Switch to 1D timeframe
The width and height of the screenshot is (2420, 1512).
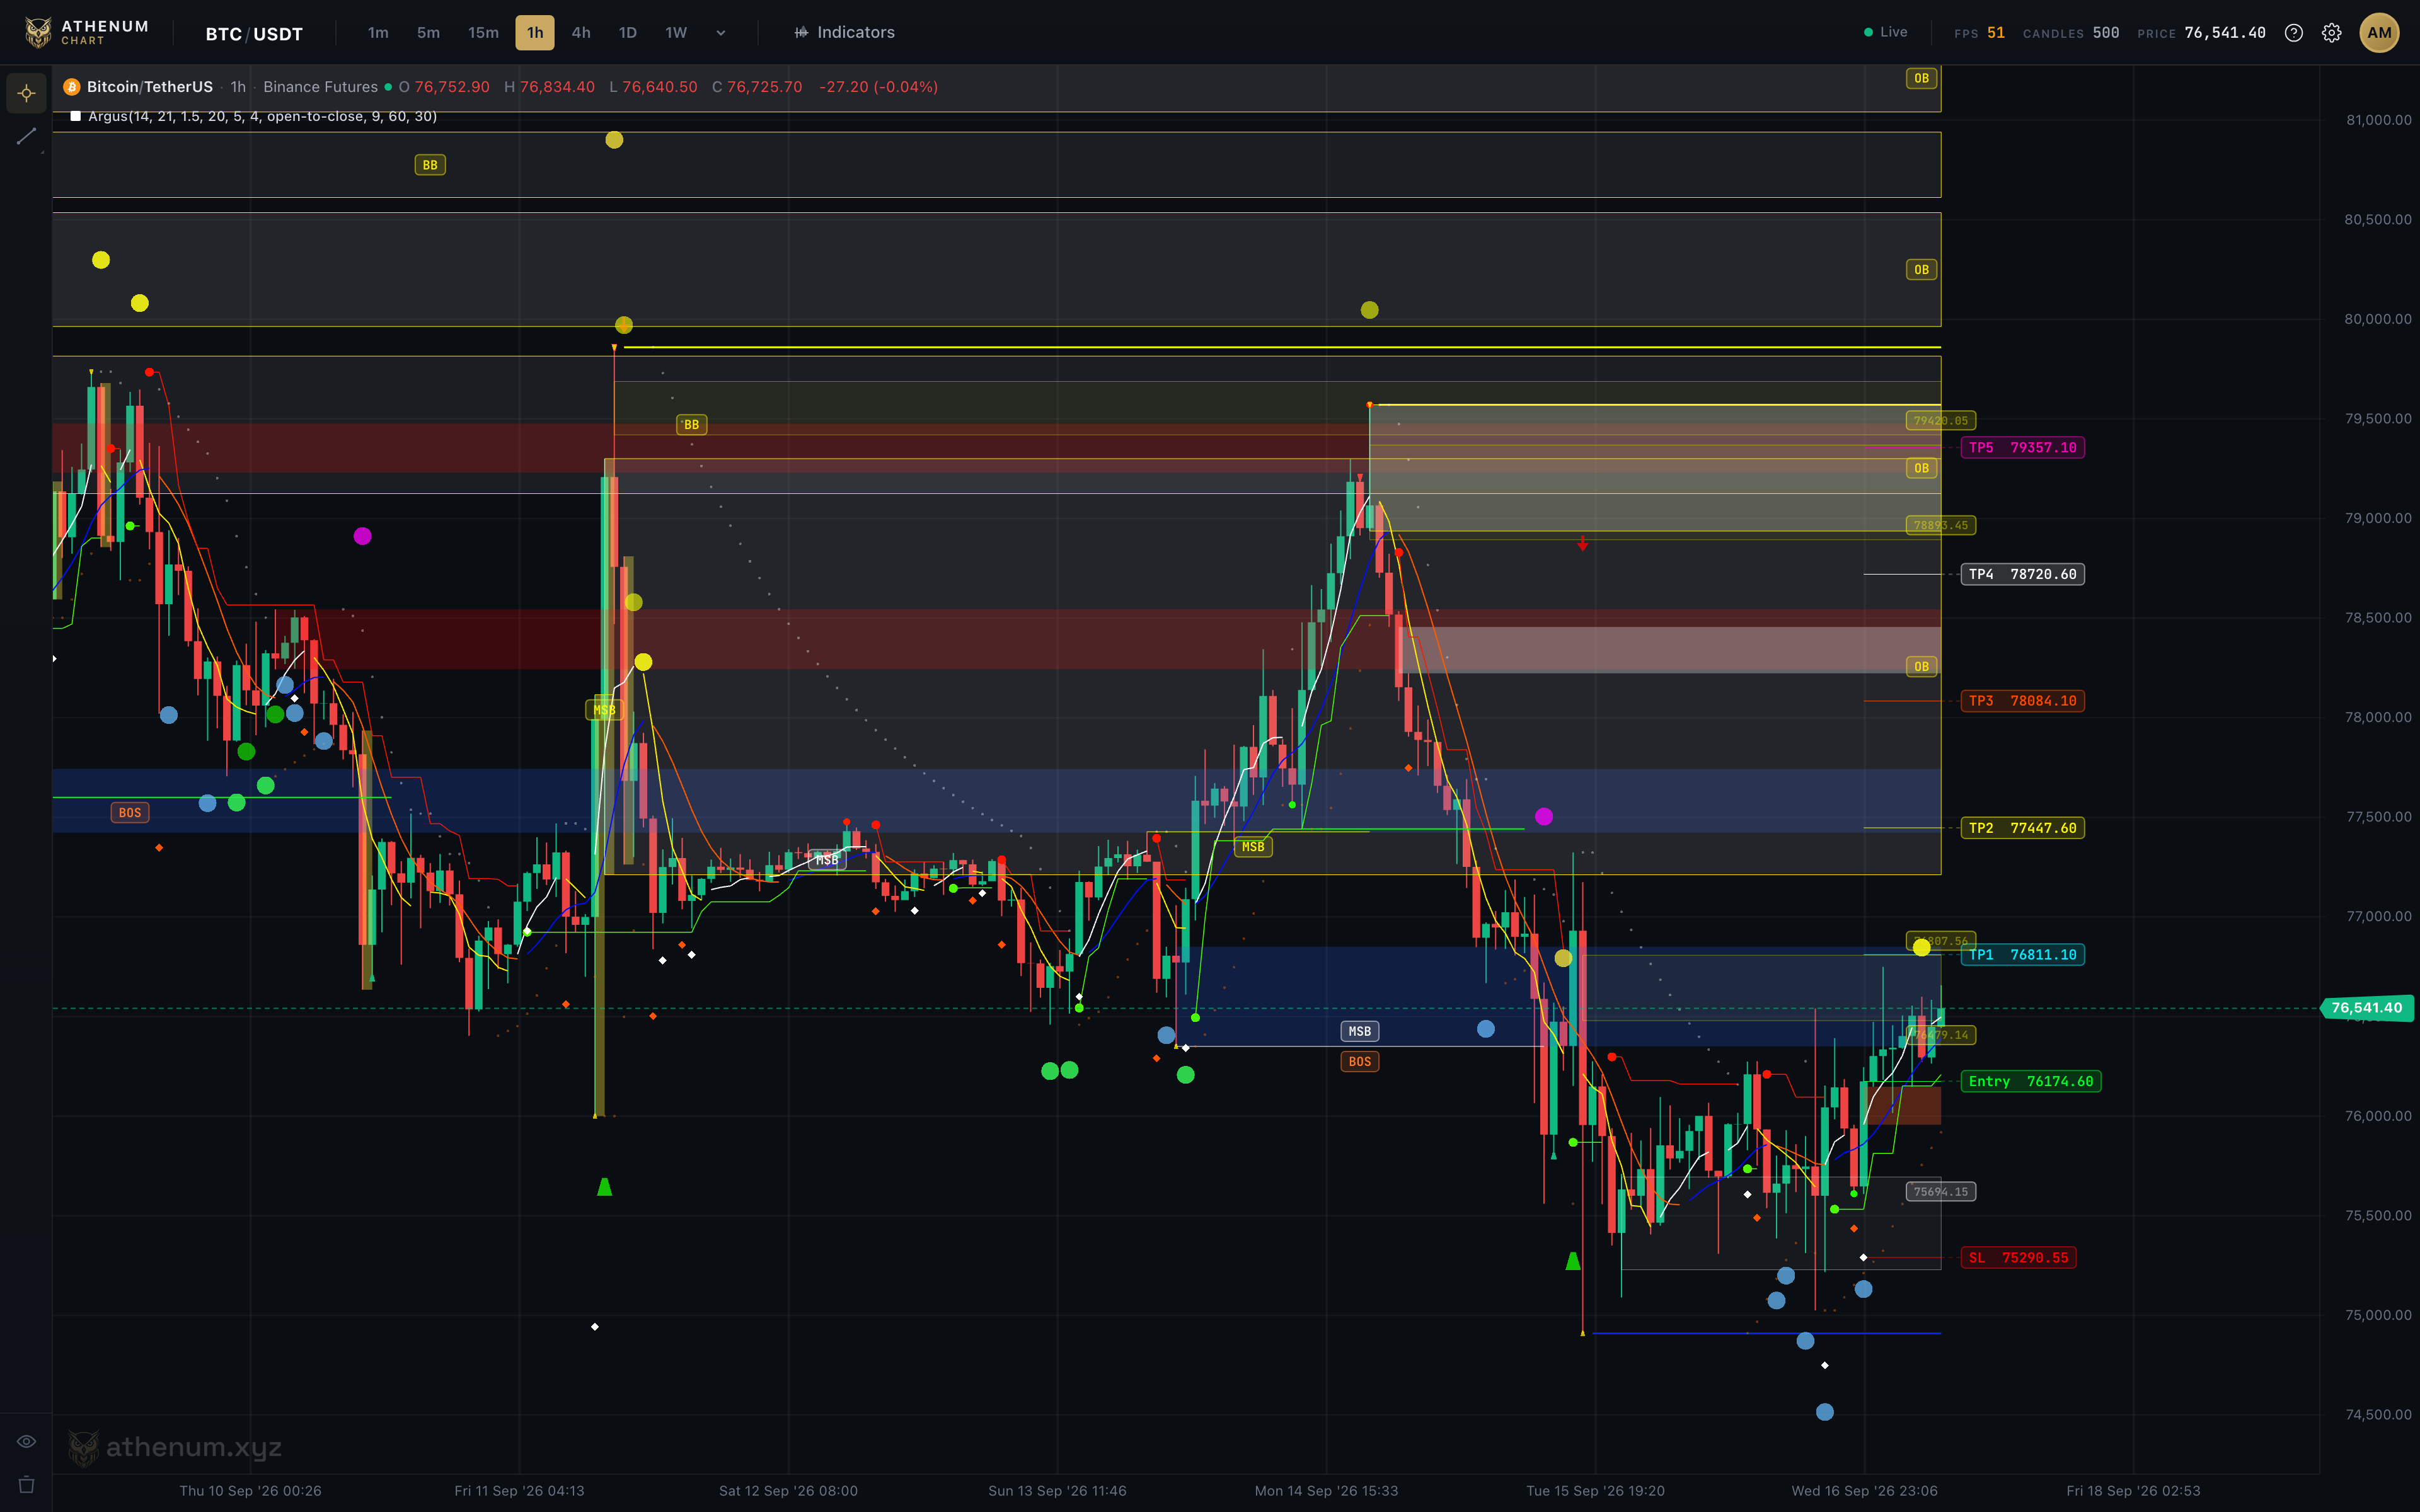[628, 33]
